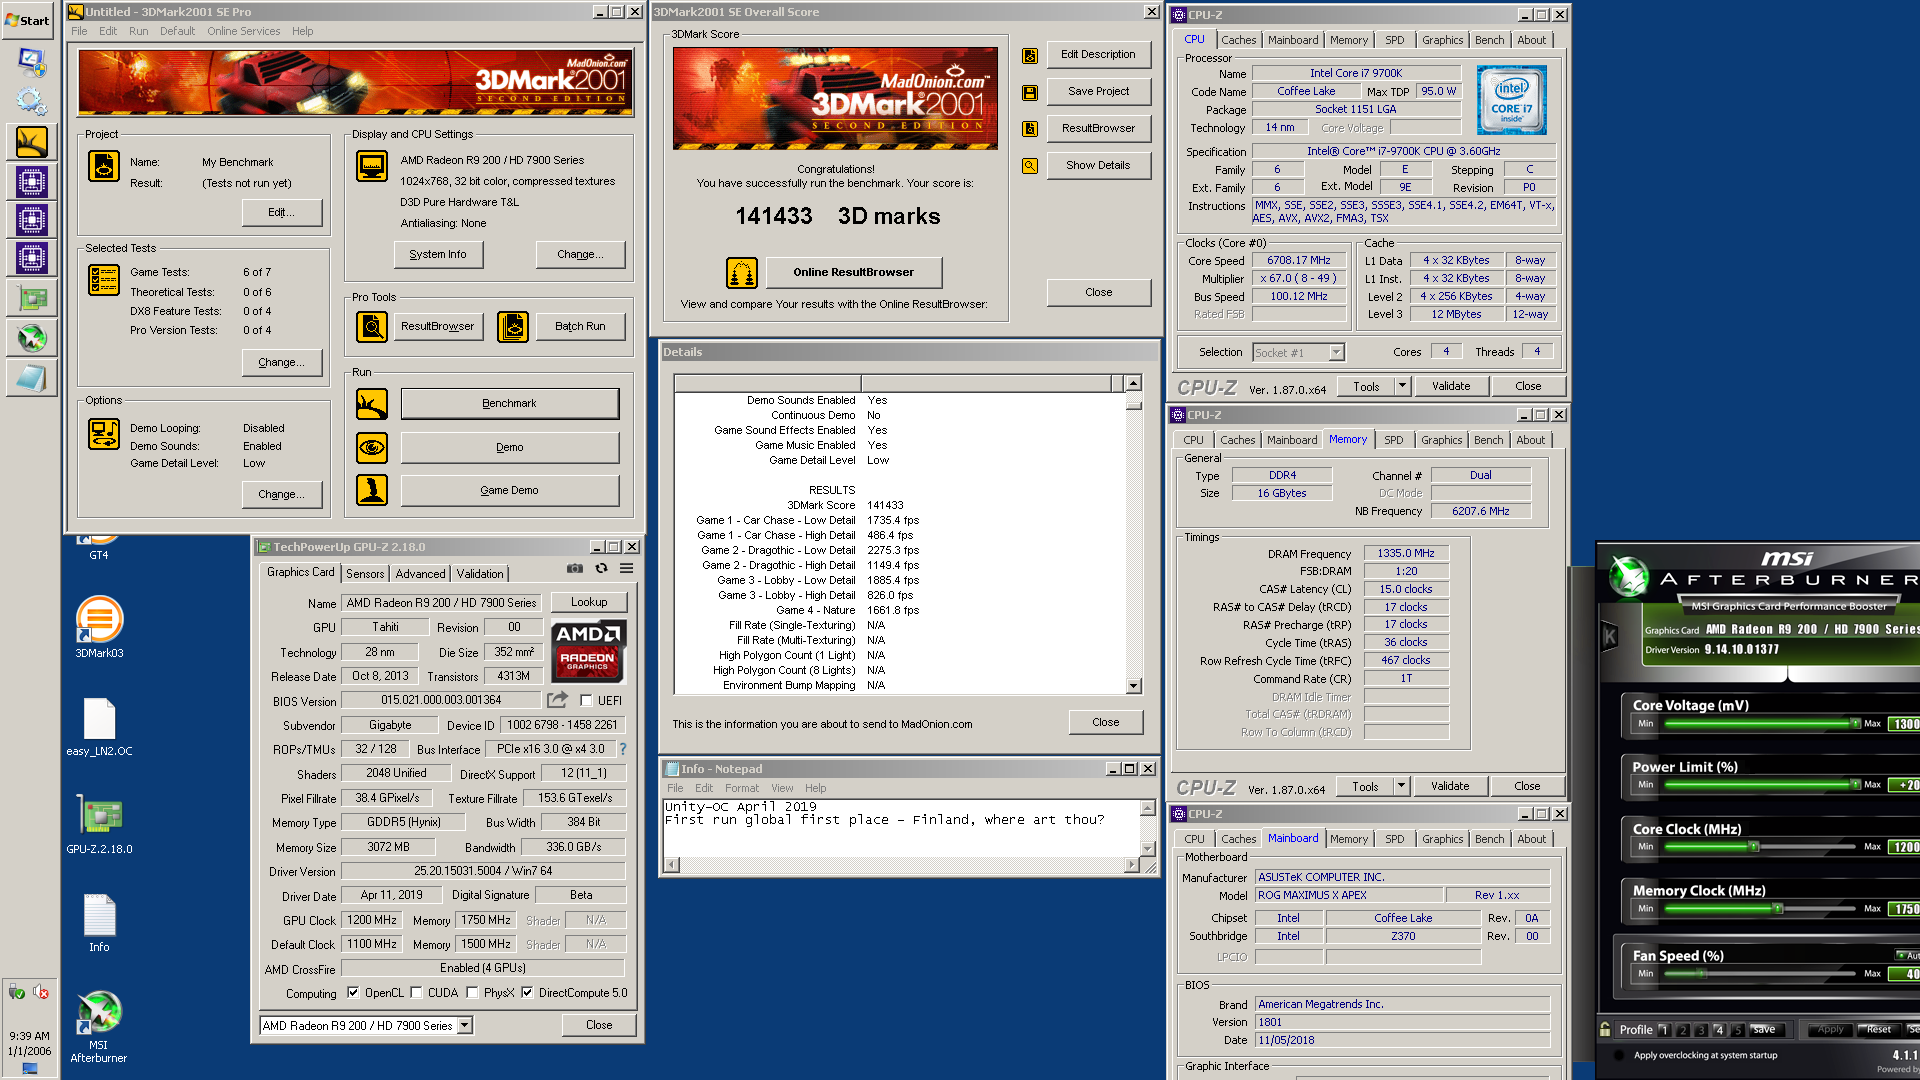Click the Selected Tests checklist icon
The width and height of the screenshot is (1920, 1080).
(104, 280)
